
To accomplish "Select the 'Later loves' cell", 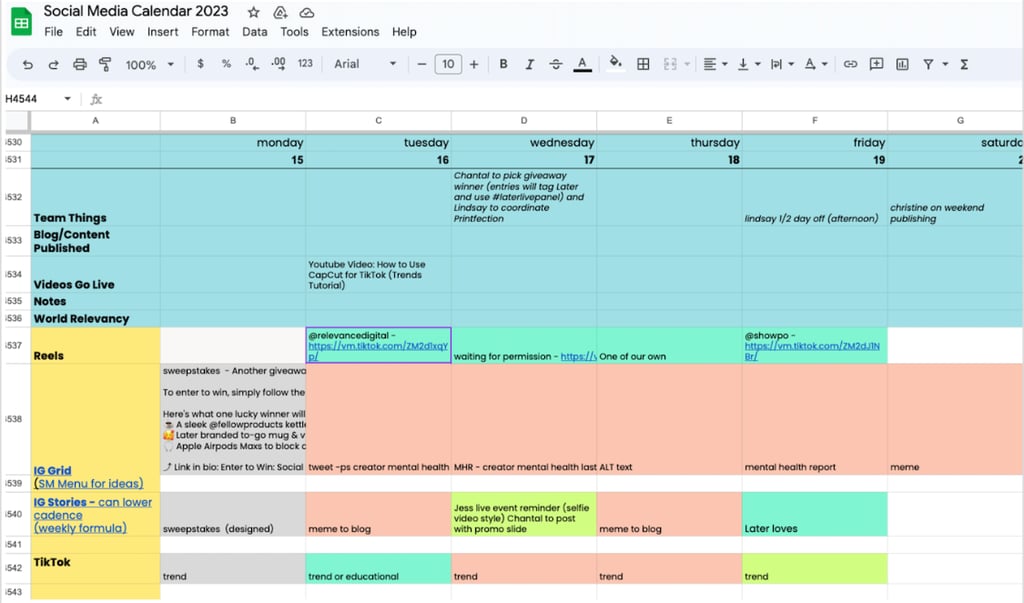I will pos(814,514).
